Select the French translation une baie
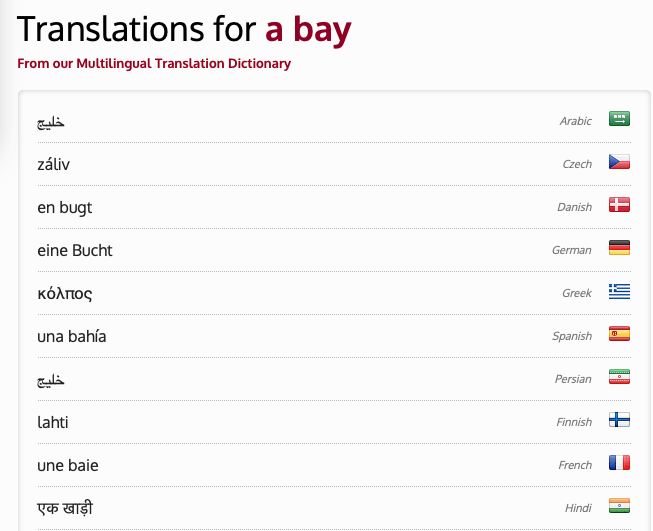Screen dimensions: 653x531 [68, 465]
